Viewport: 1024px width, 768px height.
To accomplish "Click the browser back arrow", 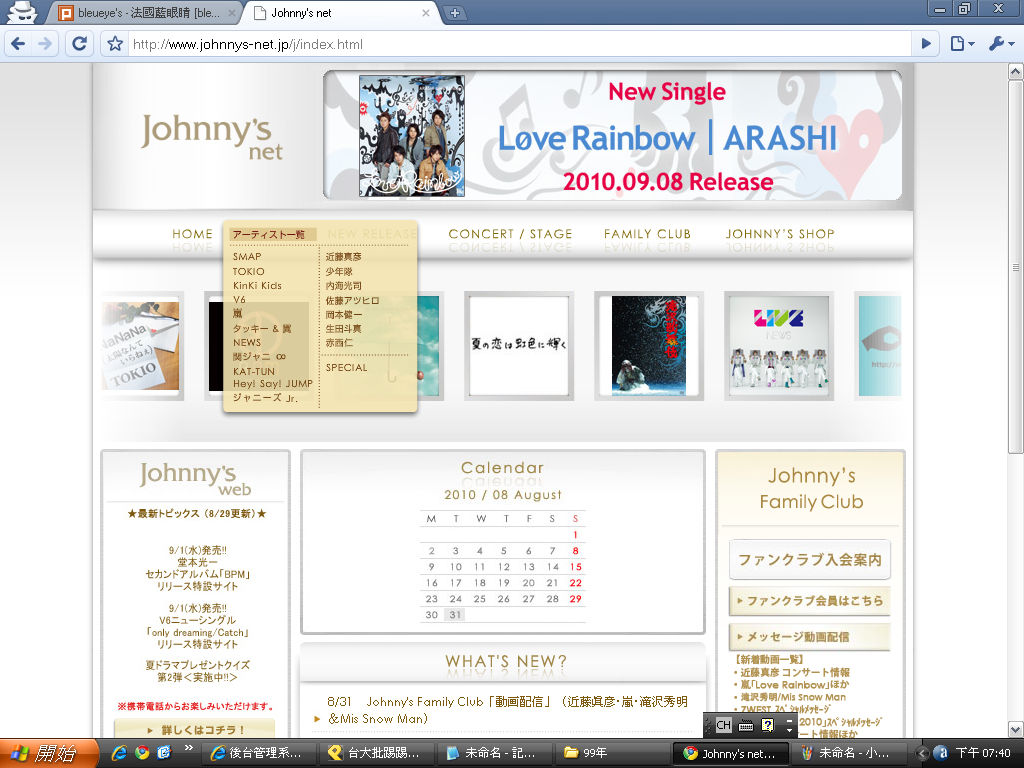I will pos(18,44).
